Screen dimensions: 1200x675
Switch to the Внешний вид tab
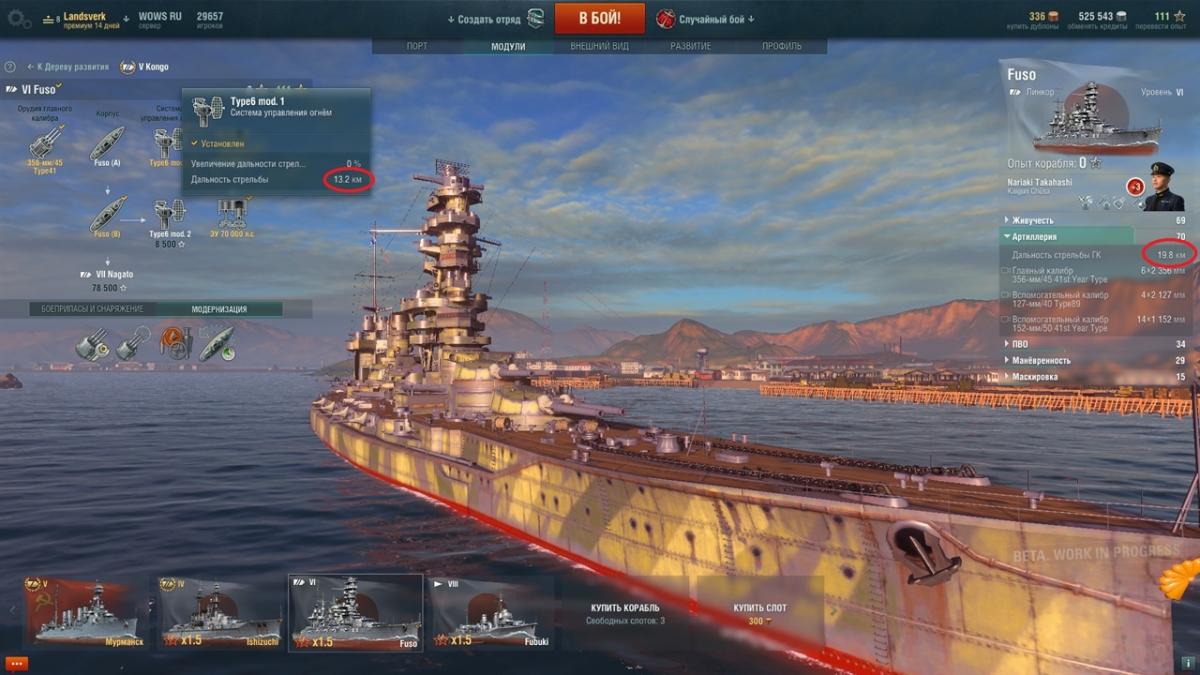point(599,46)
